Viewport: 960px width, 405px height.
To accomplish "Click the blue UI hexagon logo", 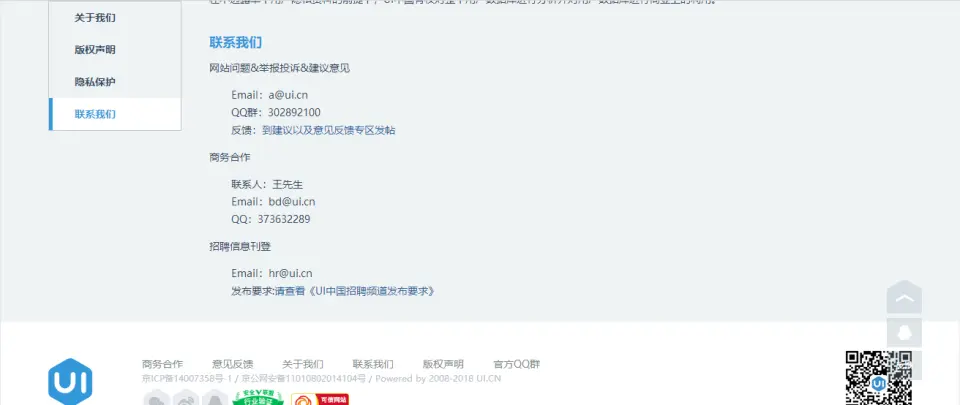I will [x=70, y=382].
